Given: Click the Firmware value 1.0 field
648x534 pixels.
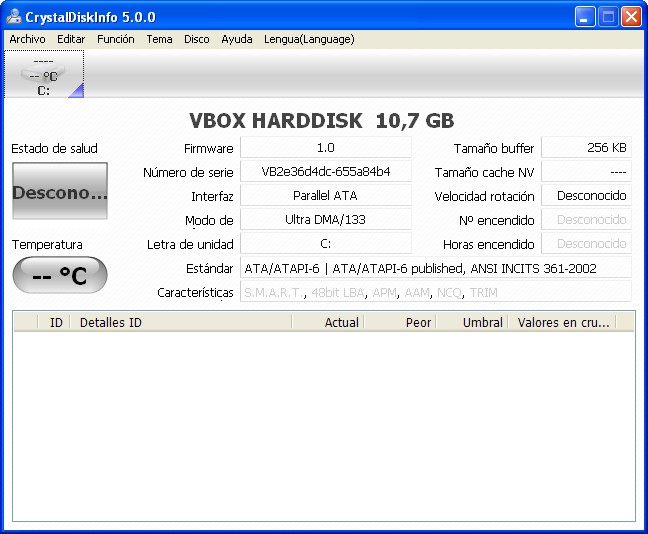Looking at the screenshot, I should point(326,148).
